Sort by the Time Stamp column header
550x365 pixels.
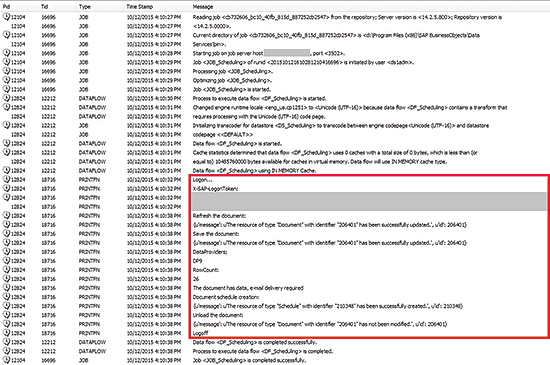pyautogui.click(x=140, y=7)
